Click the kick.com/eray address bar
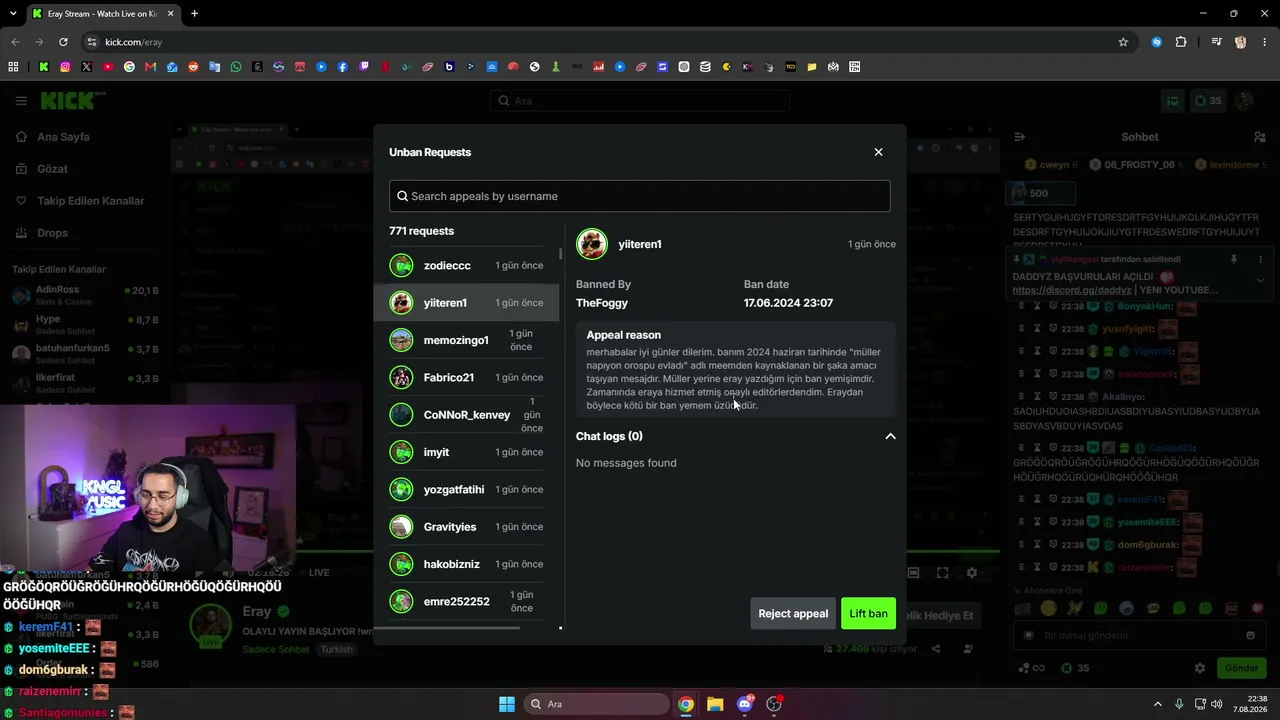 point(600,42)
